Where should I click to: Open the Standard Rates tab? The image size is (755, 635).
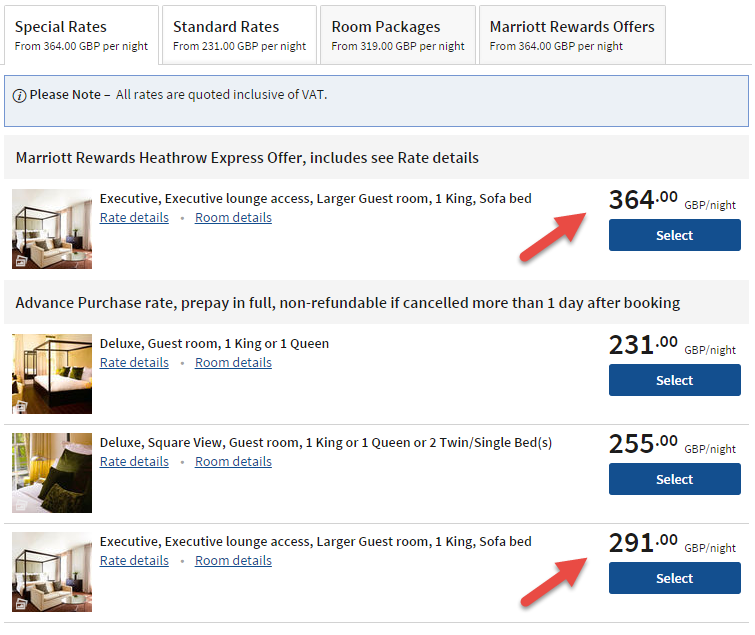click(239, 35)
